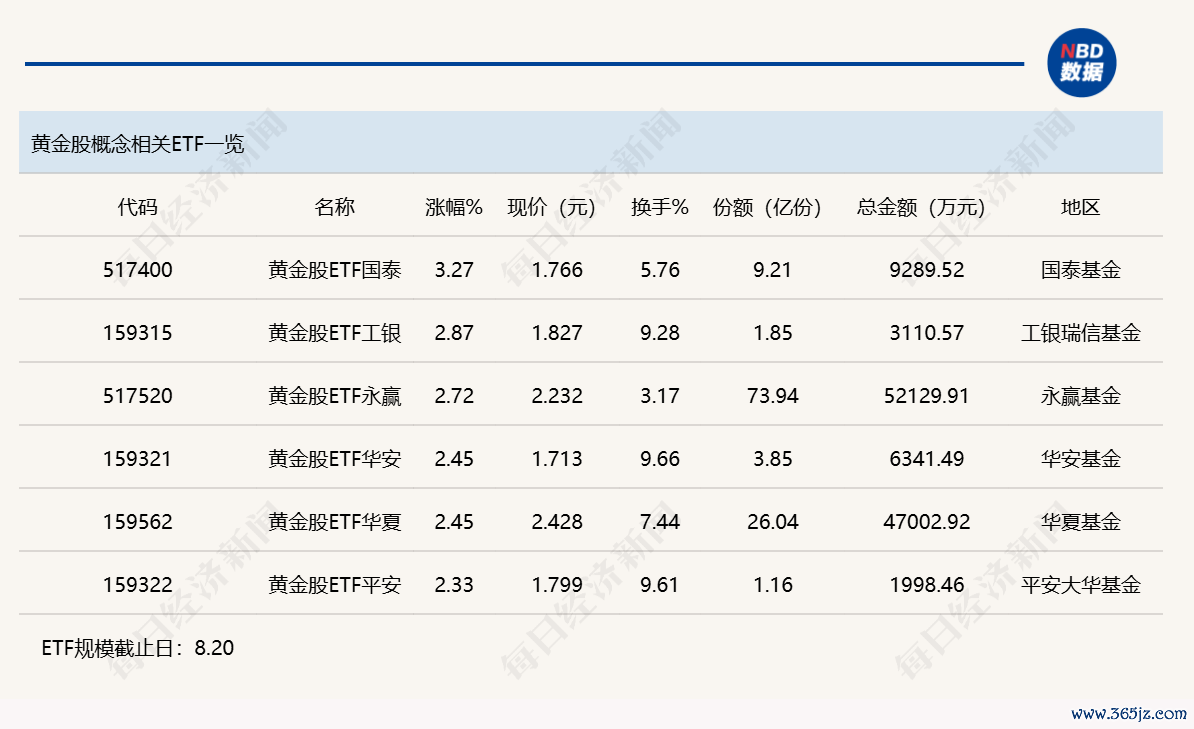Screen dimensions: 1194x729
Task: Click turnover value 9.66
Action: [659, 459]
